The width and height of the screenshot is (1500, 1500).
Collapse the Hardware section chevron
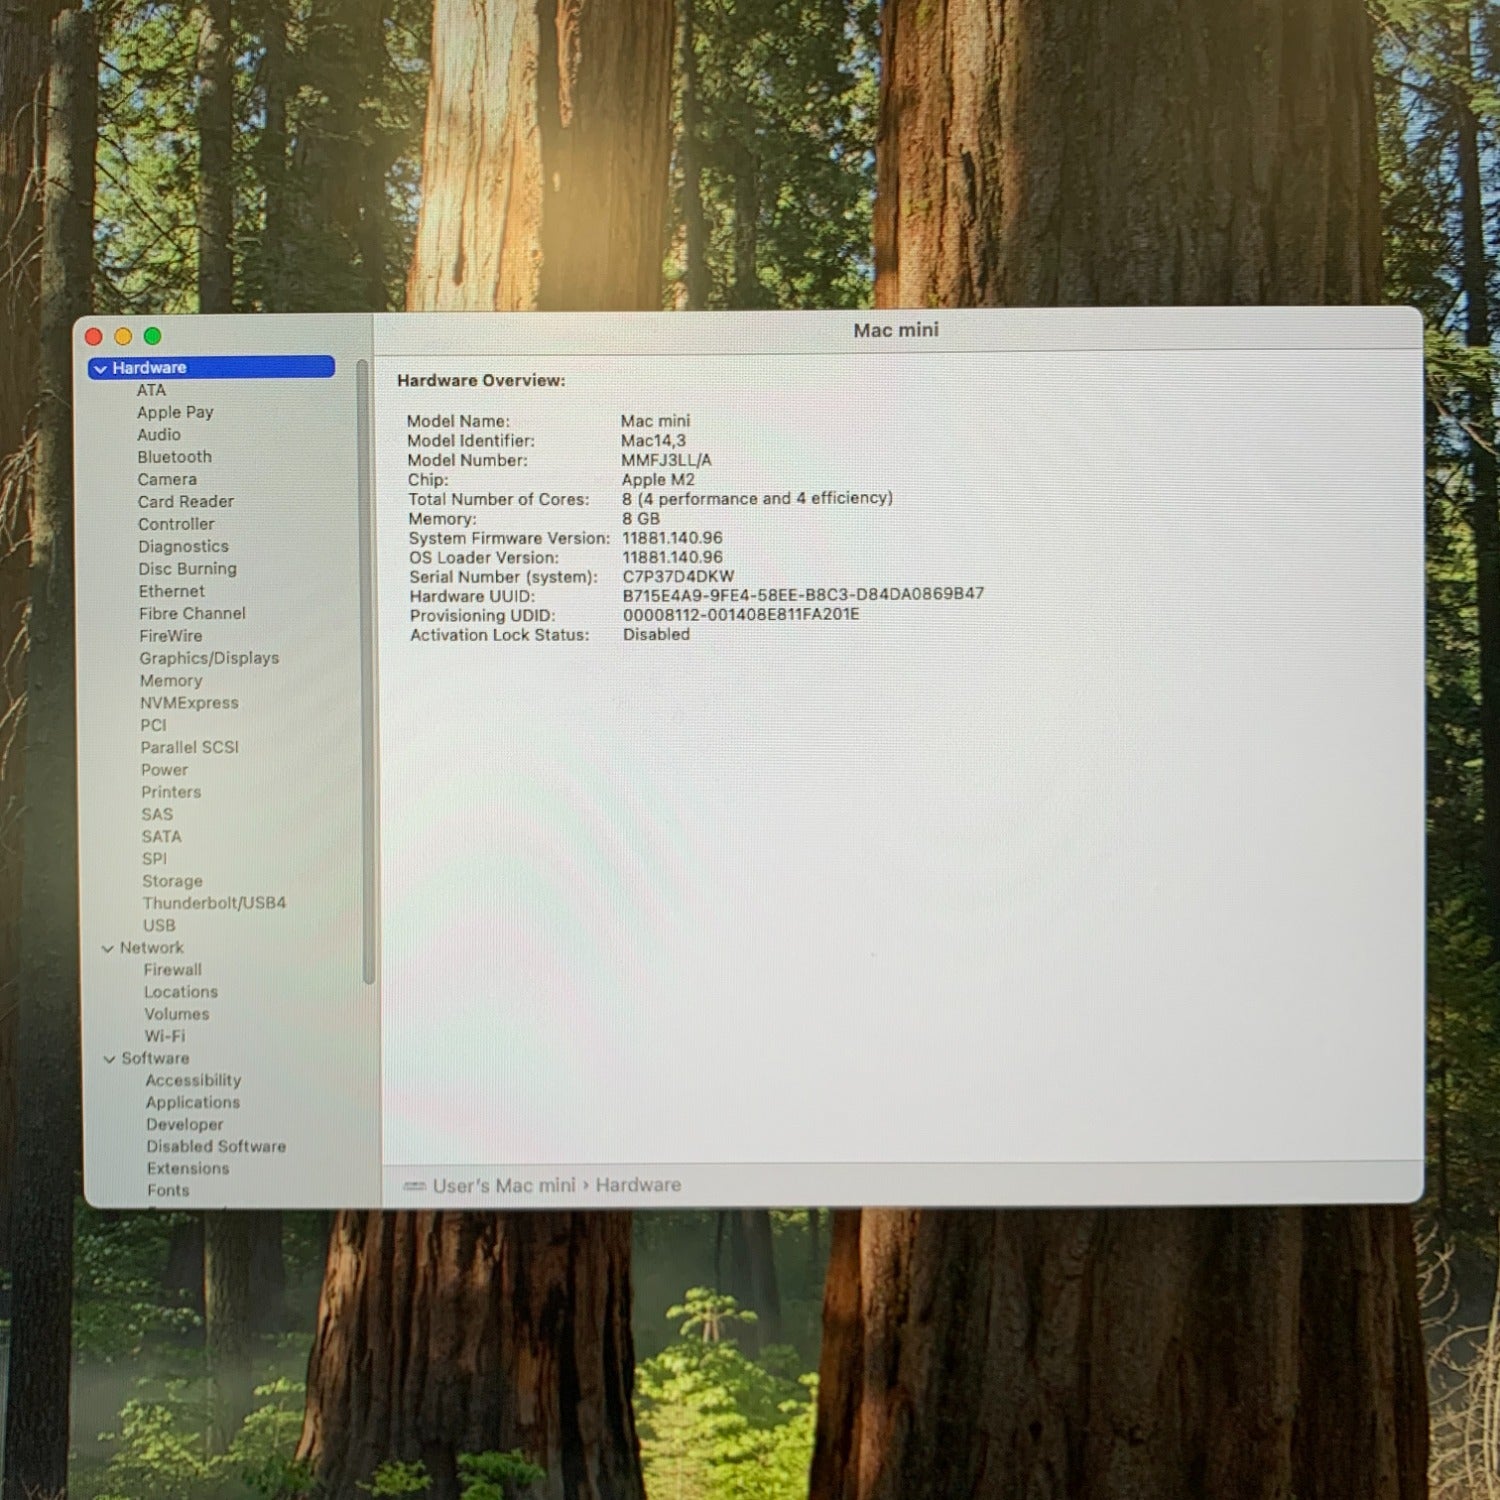[x=100, y=369]
